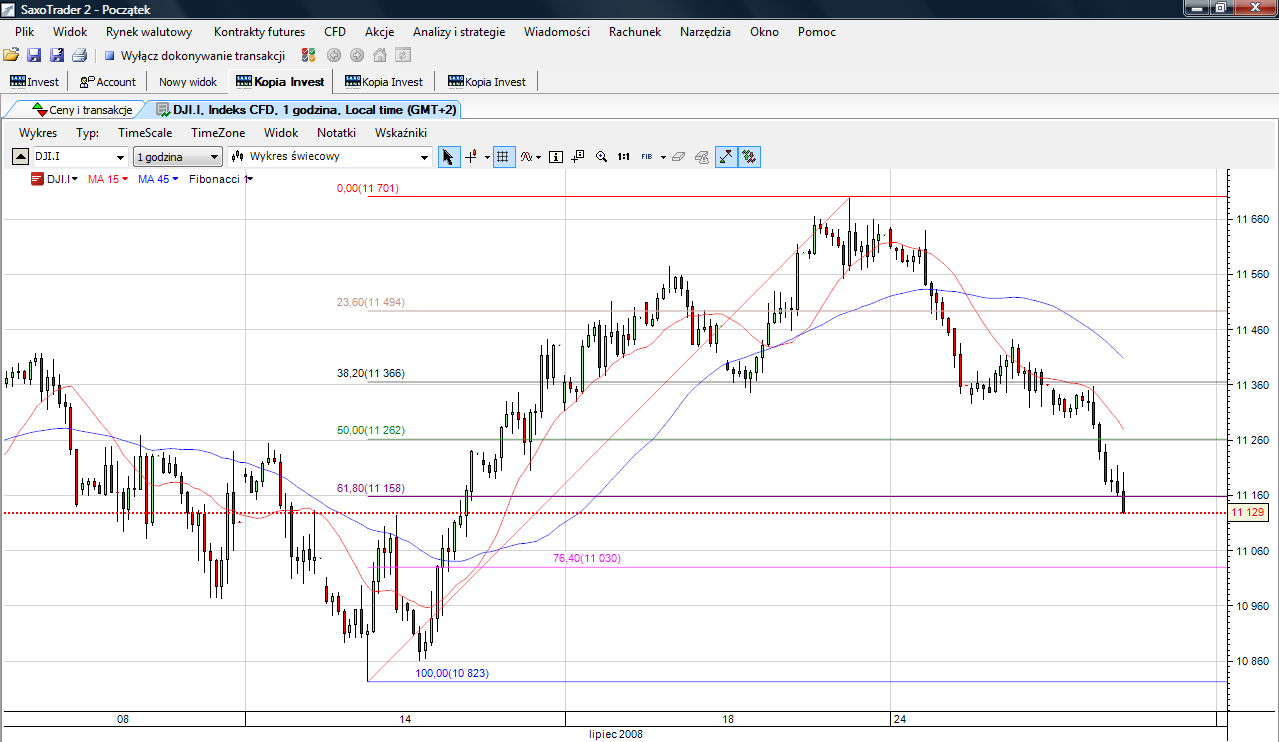The height and width of the screenshot is (742, 1279).
Task: Click the Wskaźniki chart menu
Action: tap(400, 133)
